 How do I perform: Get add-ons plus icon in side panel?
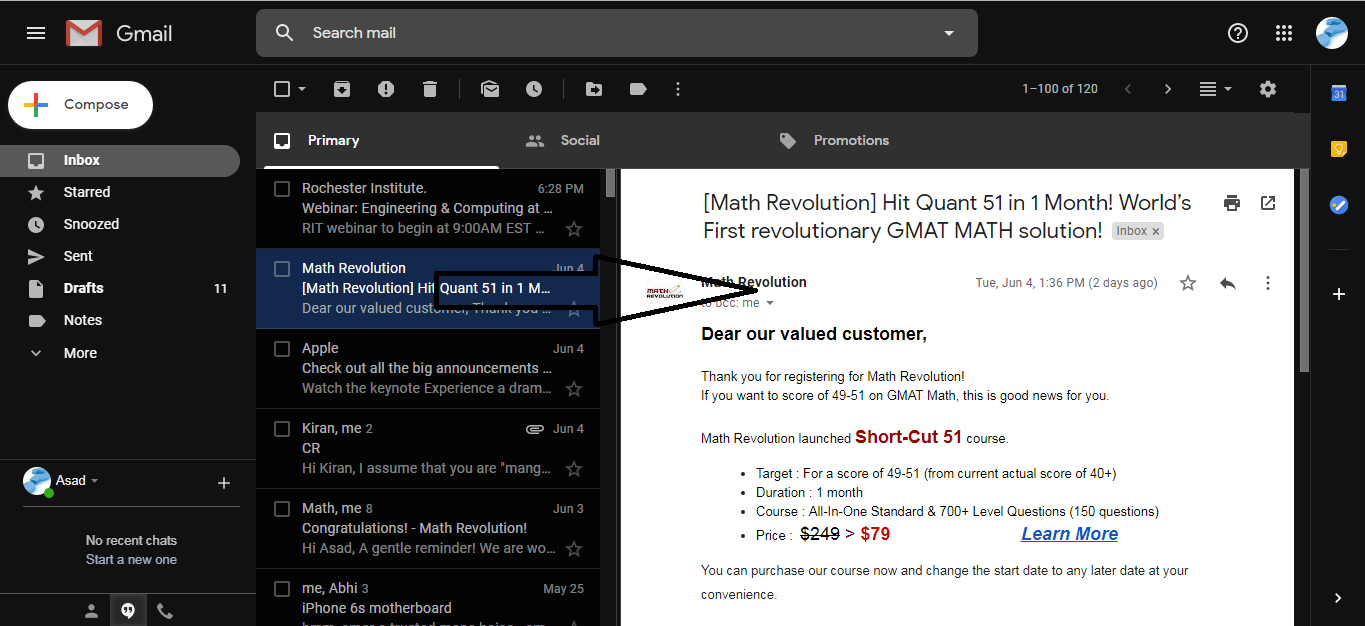coord(1338,294)
